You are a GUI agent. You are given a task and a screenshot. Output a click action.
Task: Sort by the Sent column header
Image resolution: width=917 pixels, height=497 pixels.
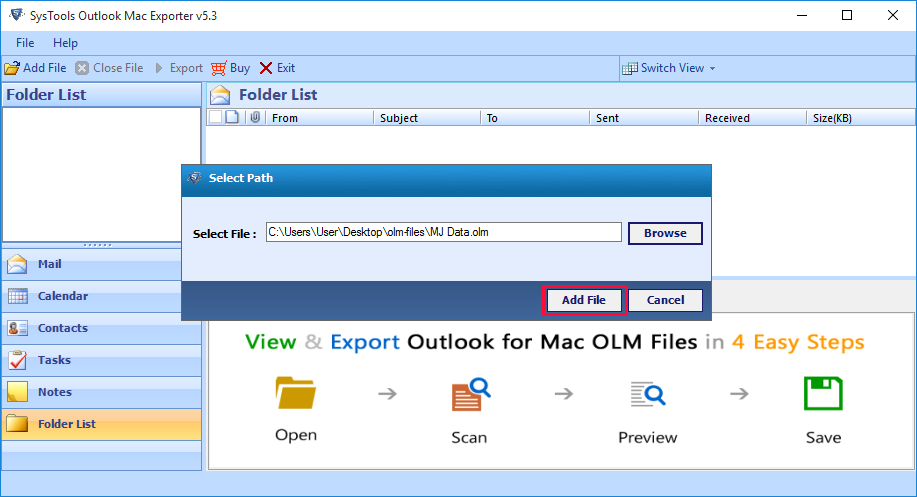[x=644, y=118]
